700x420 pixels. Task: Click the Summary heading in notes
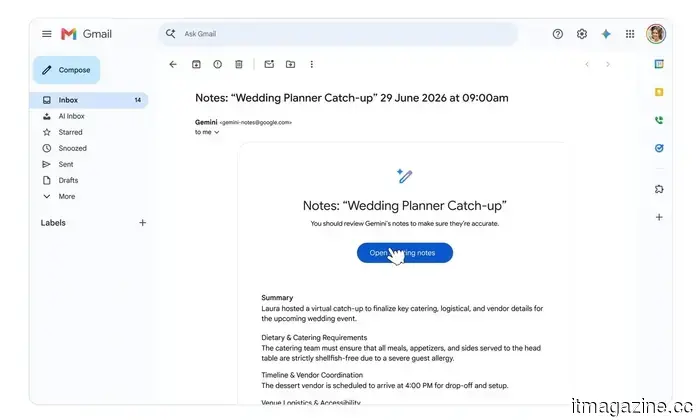coord(277,297)
